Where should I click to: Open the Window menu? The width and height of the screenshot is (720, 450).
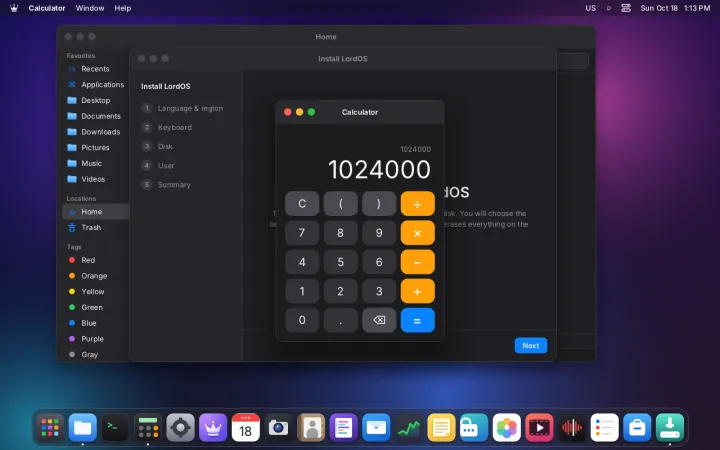(x=90, y=8)
